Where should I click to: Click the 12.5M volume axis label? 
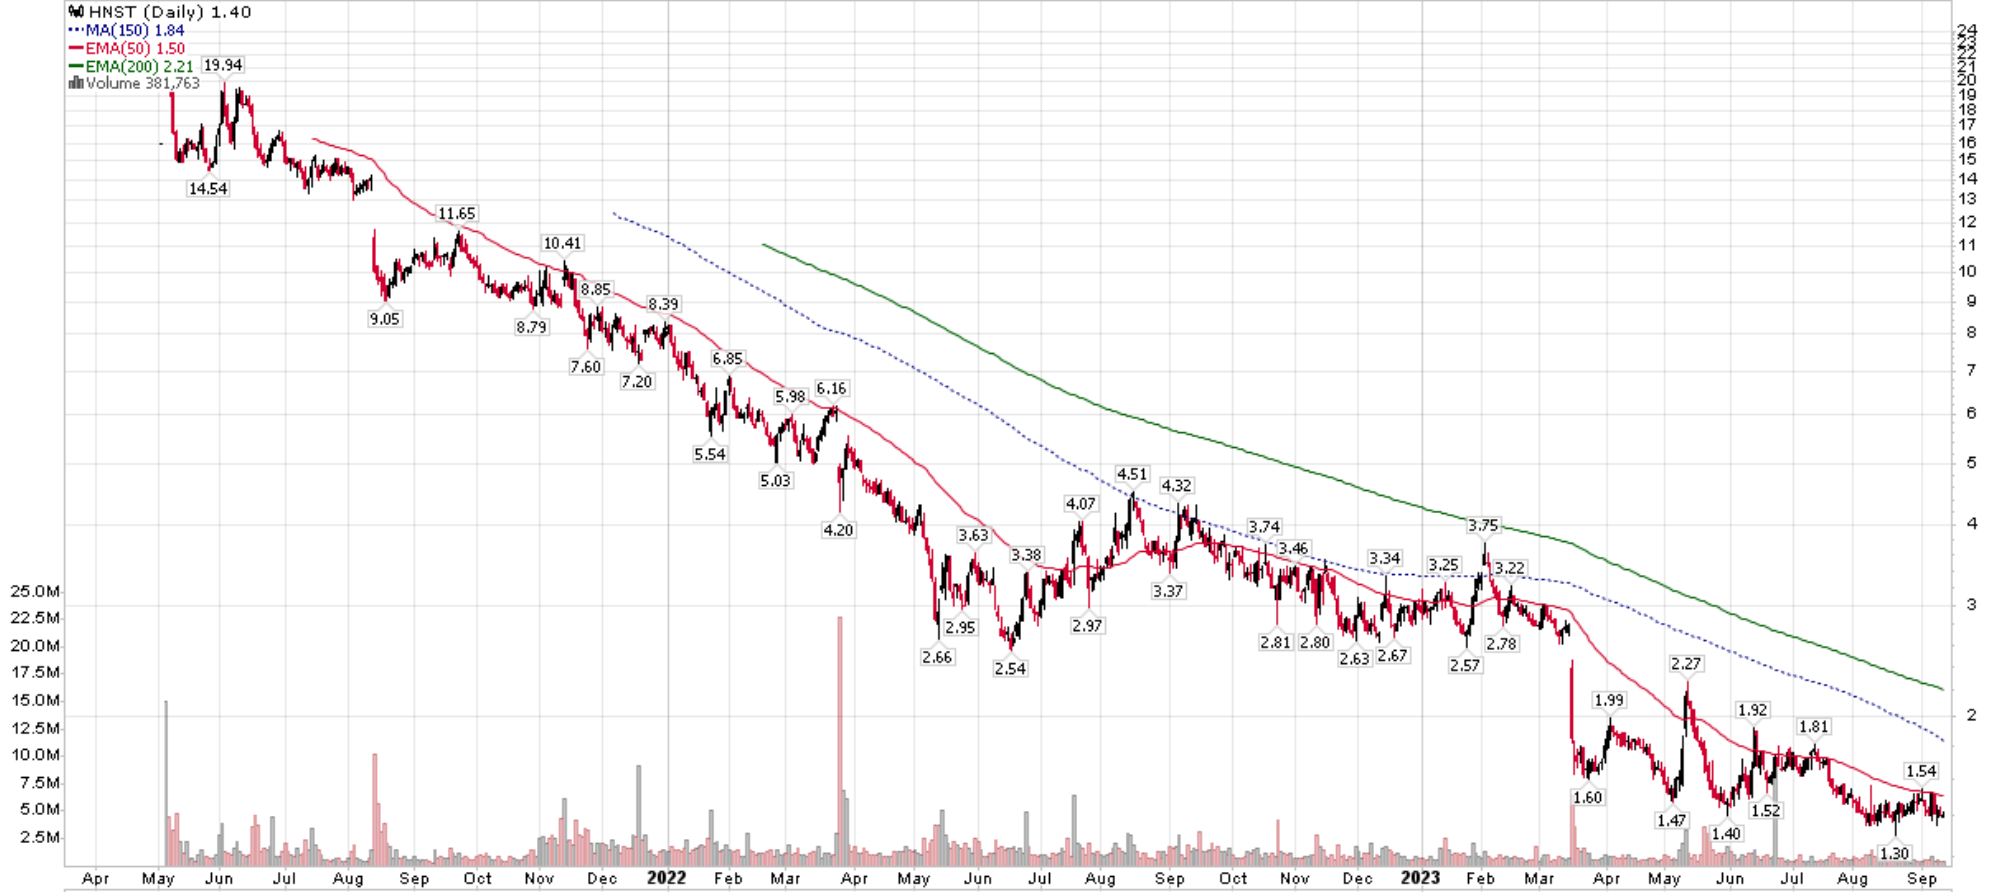(35, 727)
